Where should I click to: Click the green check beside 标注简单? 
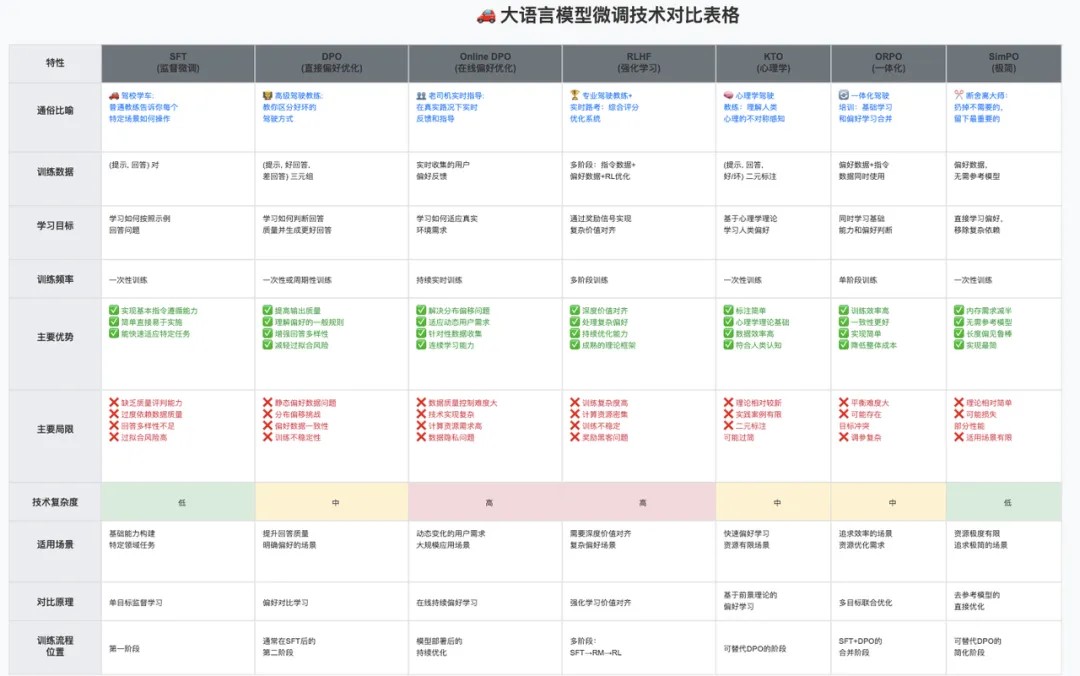pyautogui.click(x=728, y=310)
